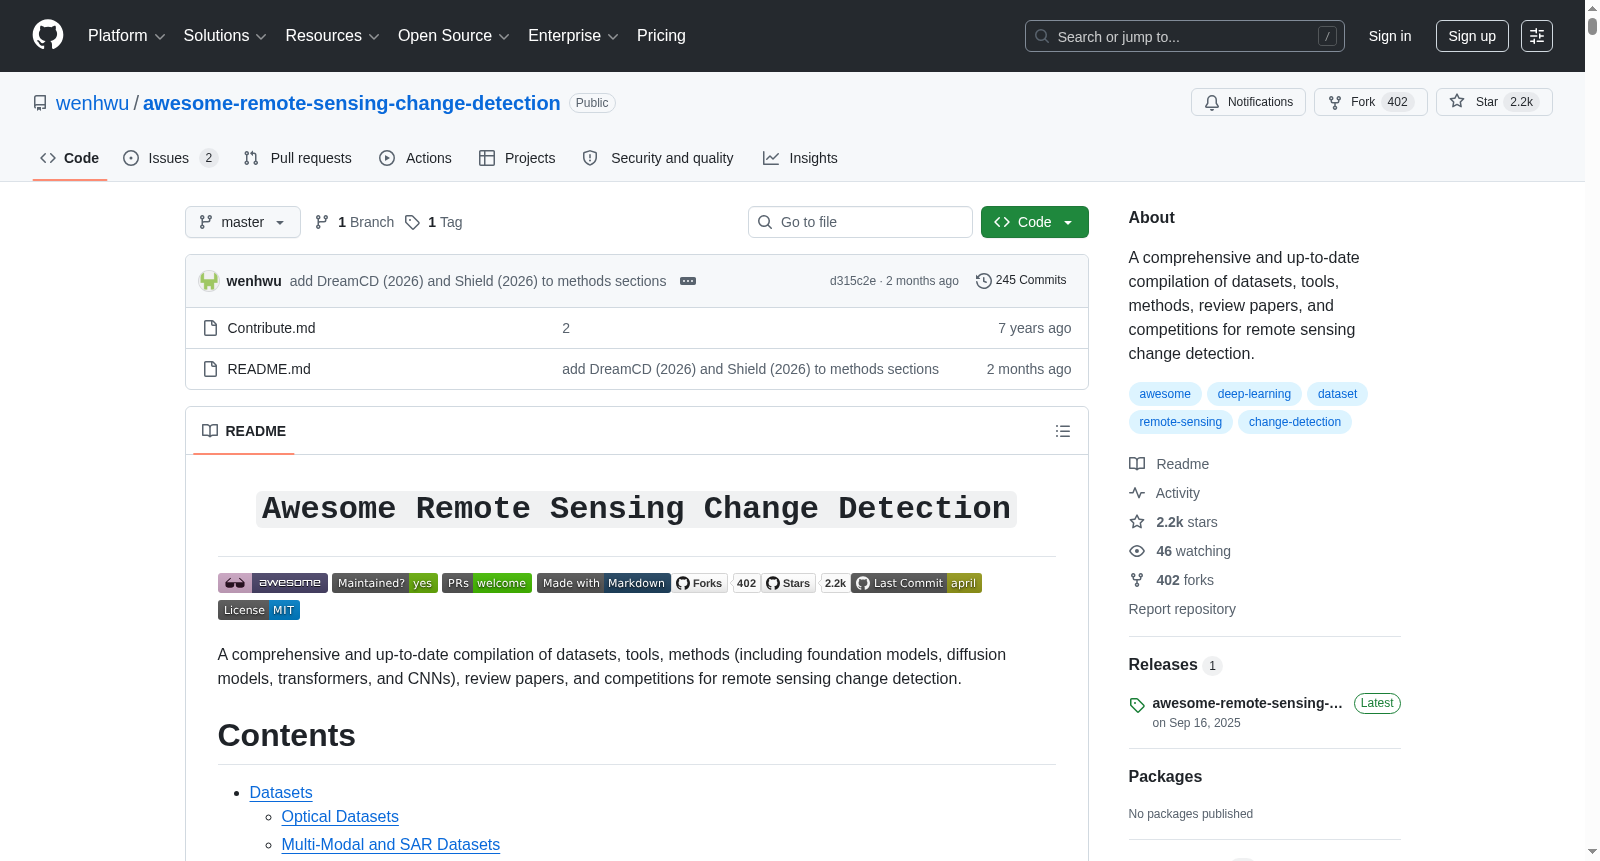The height and width of the screenshot is (861, 1600).
Task: Open the global navigation icon beside Sign up
Action: (x=1536, y=36)
